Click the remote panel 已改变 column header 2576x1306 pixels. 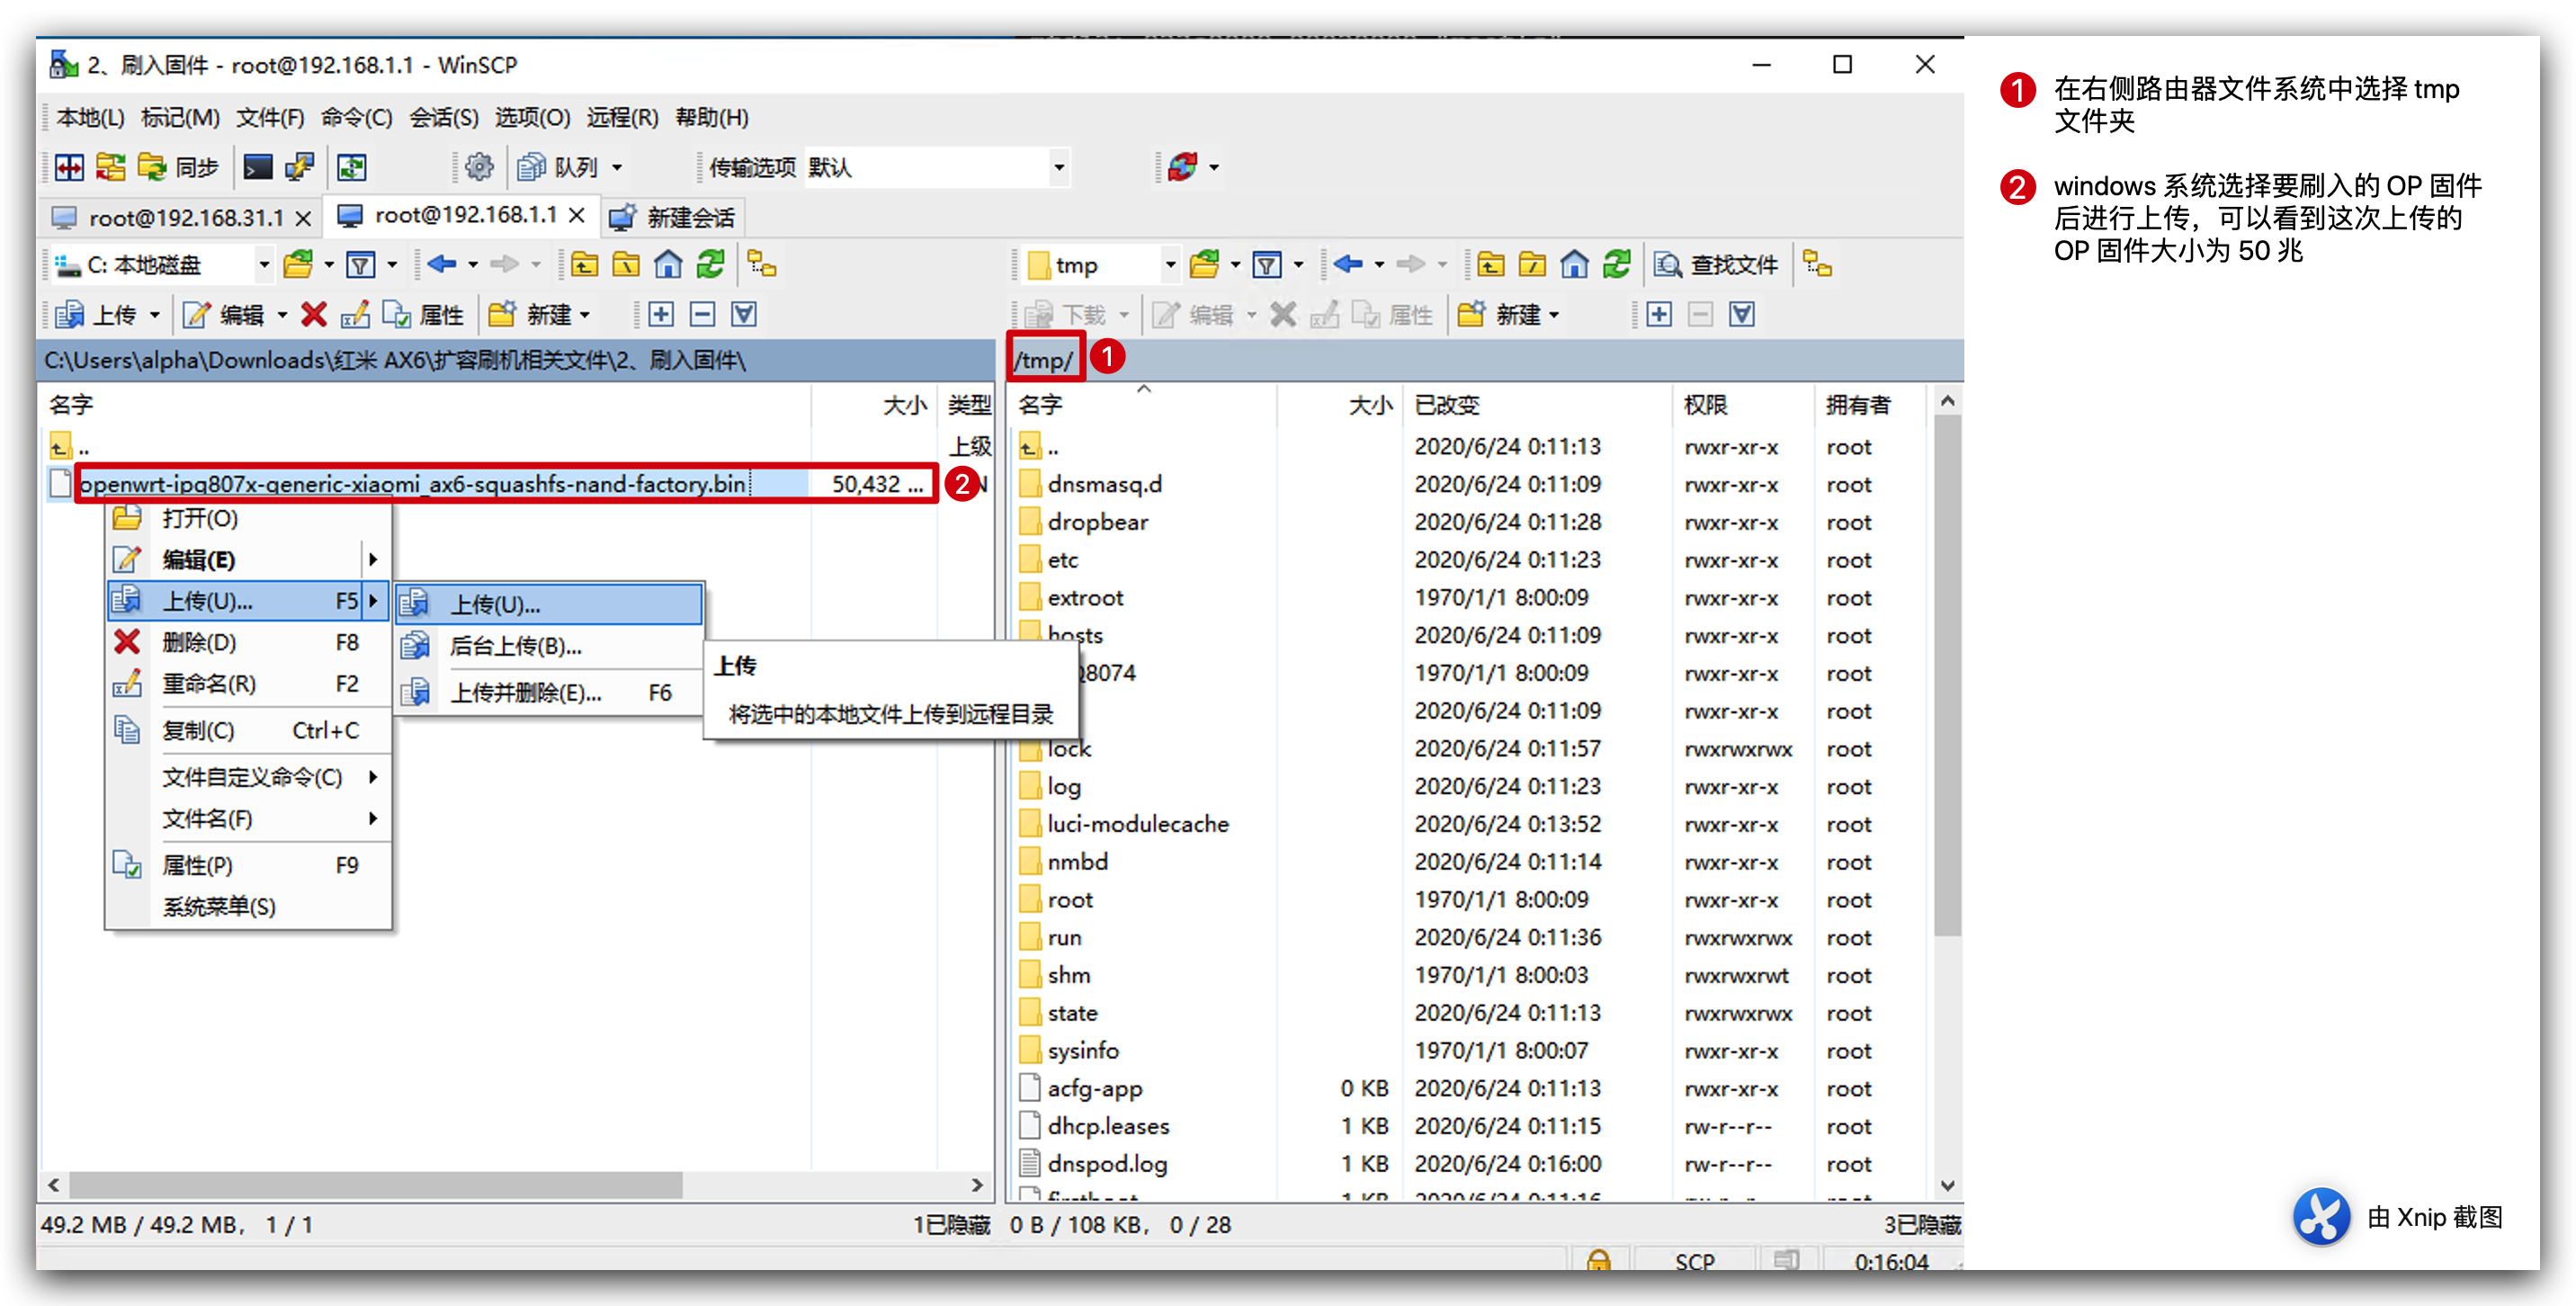tap(1538, 405)
